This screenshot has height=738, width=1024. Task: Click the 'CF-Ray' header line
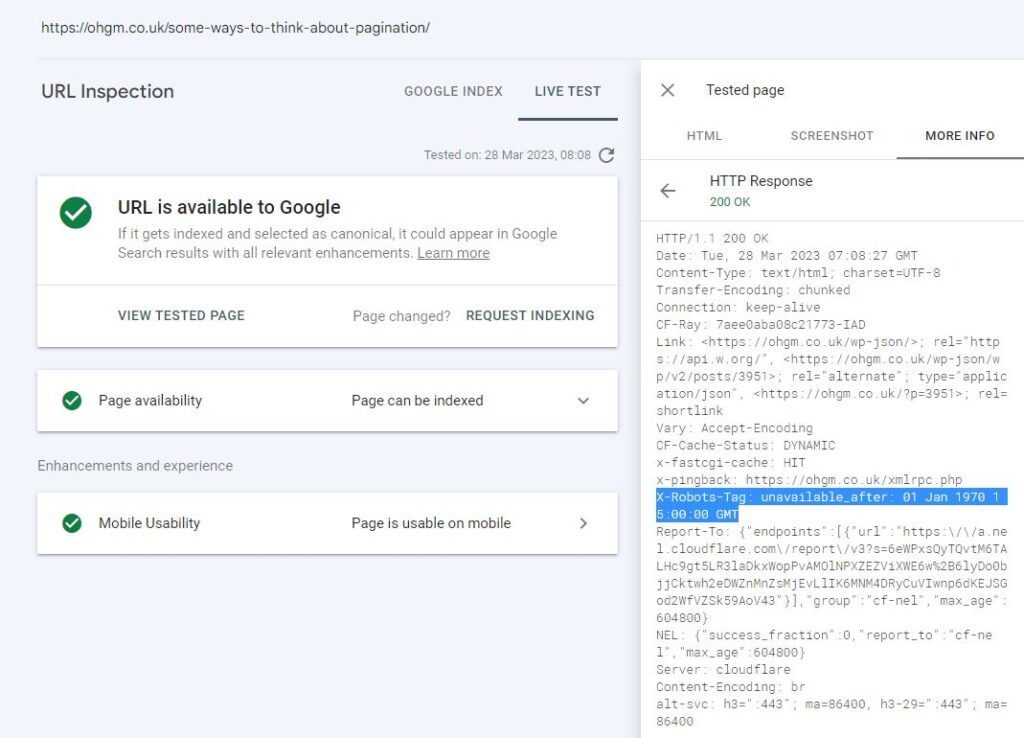tap(761, 325)
